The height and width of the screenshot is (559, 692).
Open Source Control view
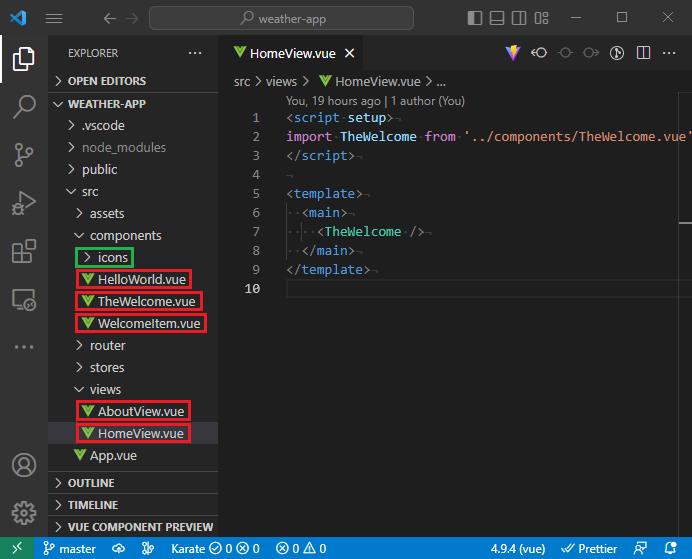point(23,155)
